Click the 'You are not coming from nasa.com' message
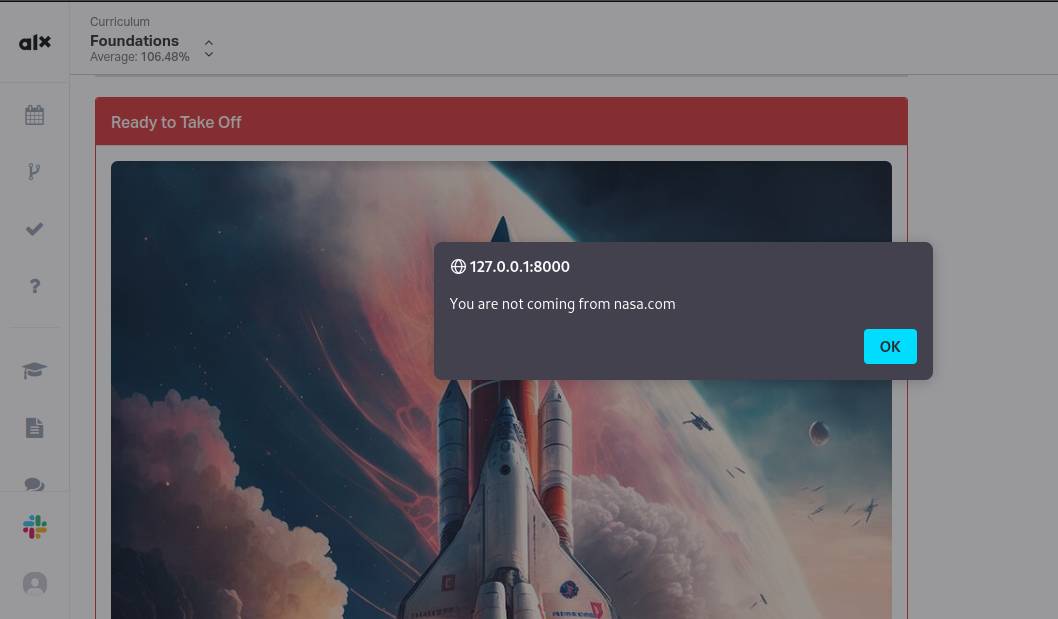The width and height of the screenshot is (1058, 619). [x=562, y=304]
